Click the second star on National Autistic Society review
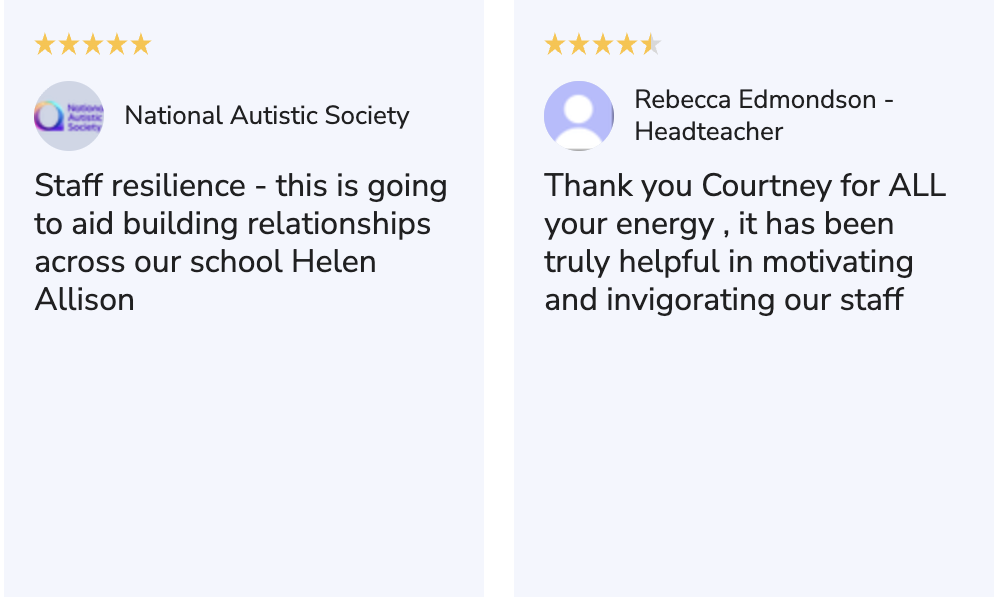The image size is (1006, 604). [x=69, y=44]
